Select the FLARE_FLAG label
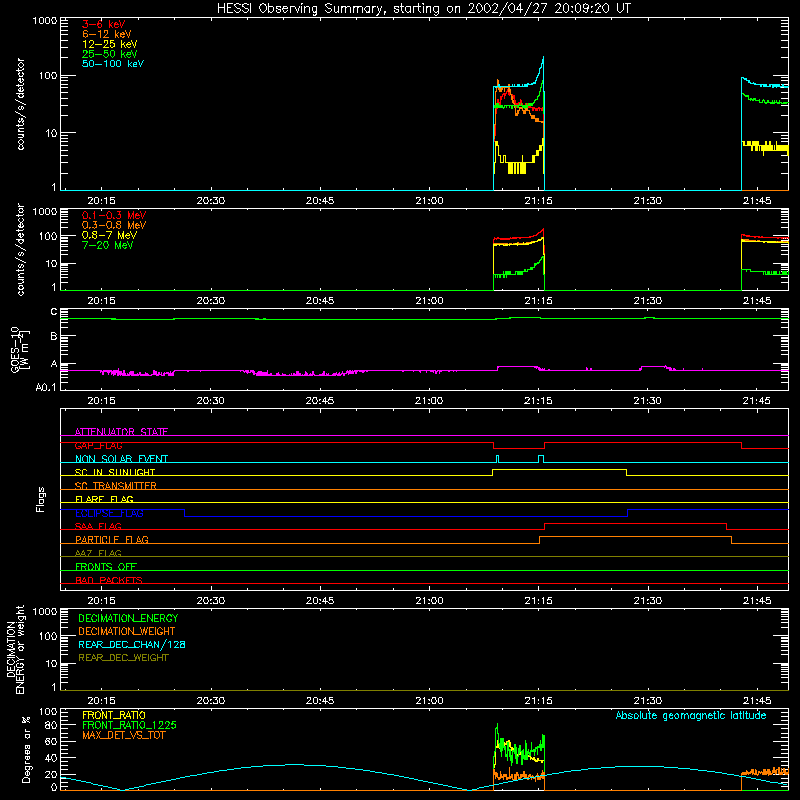Screen dimensions: 800x800 [x=104, y=499]
